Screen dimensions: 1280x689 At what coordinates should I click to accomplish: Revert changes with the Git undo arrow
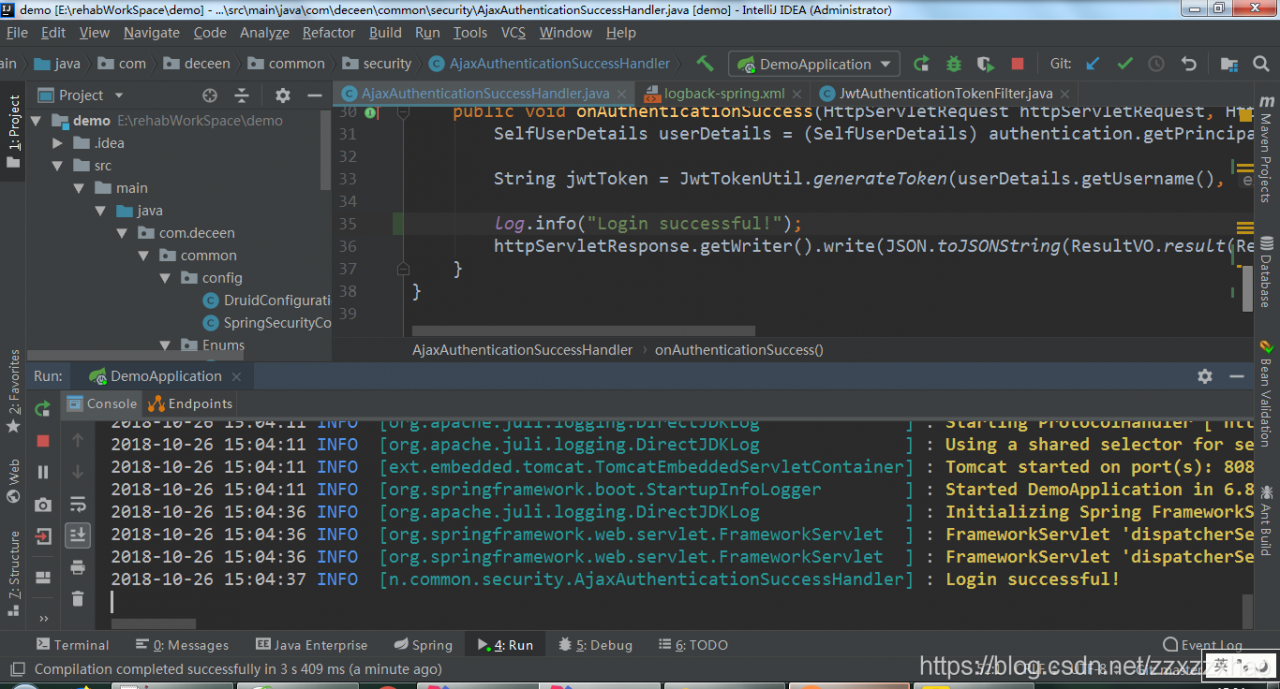click(1189, 63)
